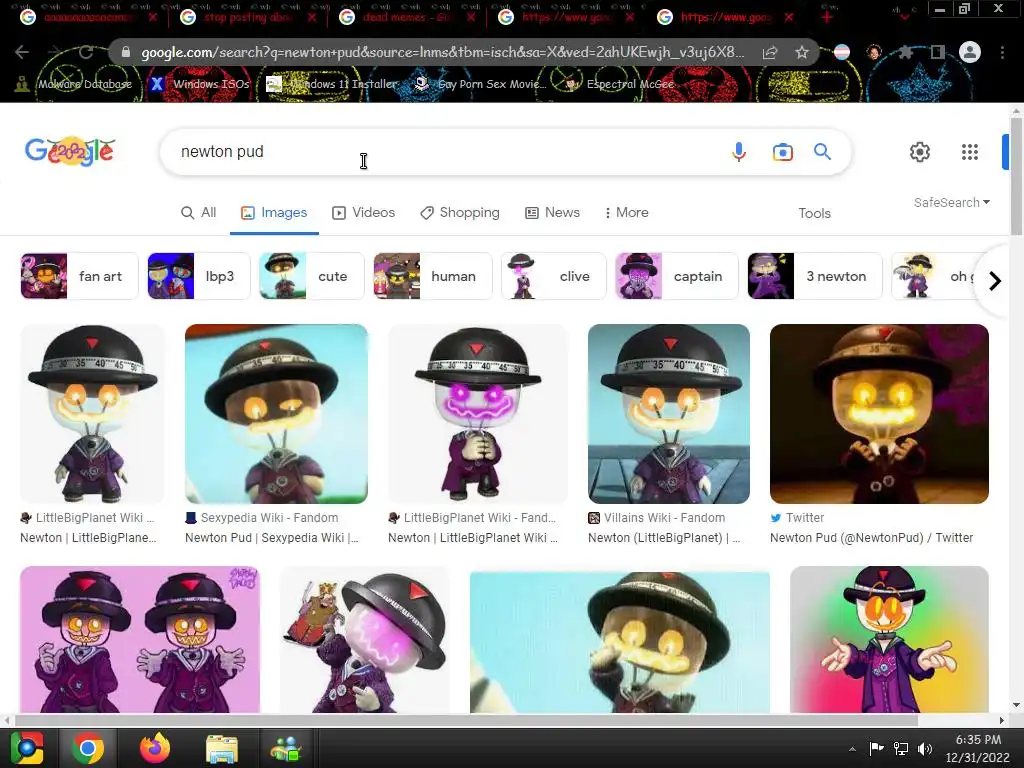Filter by 'fan art' chip
Screen dimensions: 1024x768
[x=79, y=276]
